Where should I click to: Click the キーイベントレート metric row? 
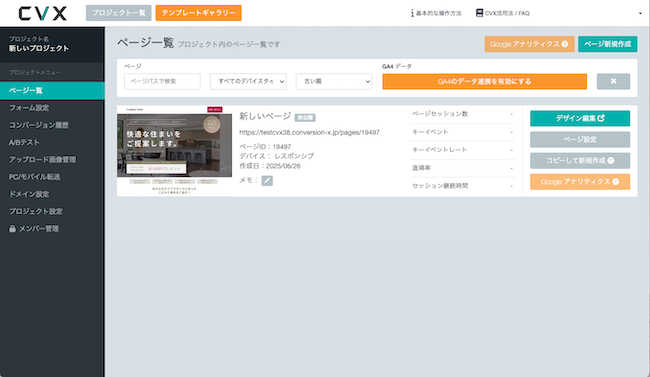(x=462, y=150)
